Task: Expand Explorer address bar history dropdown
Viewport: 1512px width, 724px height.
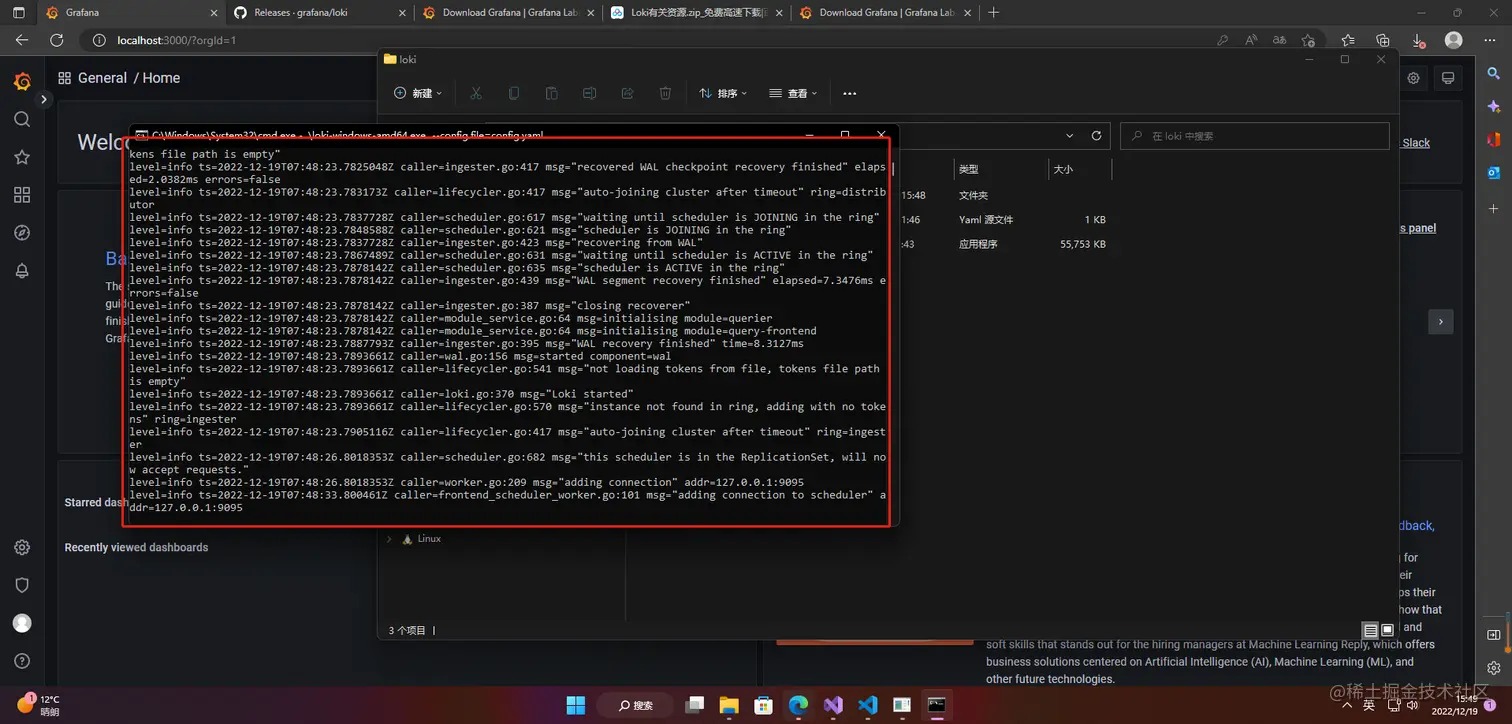Action: tap(1070, 136)
